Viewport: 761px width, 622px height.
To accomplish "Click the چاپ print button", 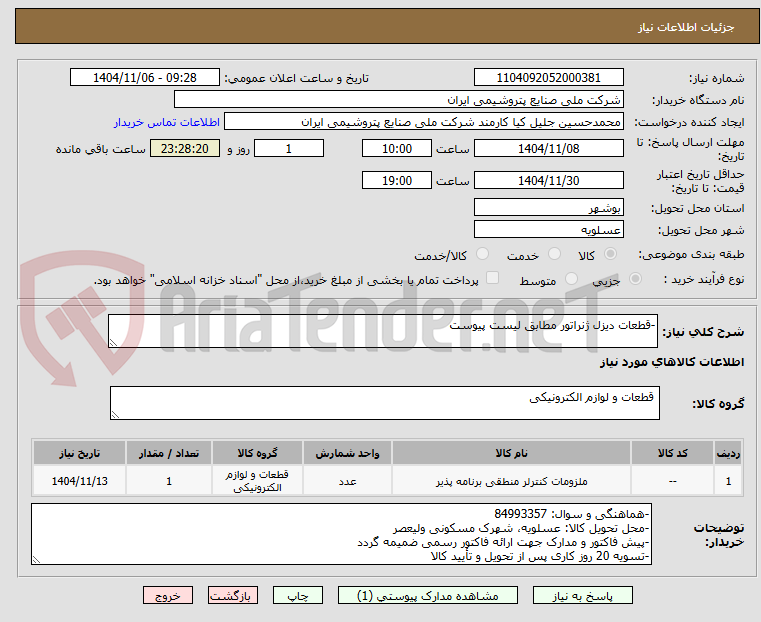I will (298, 595).
